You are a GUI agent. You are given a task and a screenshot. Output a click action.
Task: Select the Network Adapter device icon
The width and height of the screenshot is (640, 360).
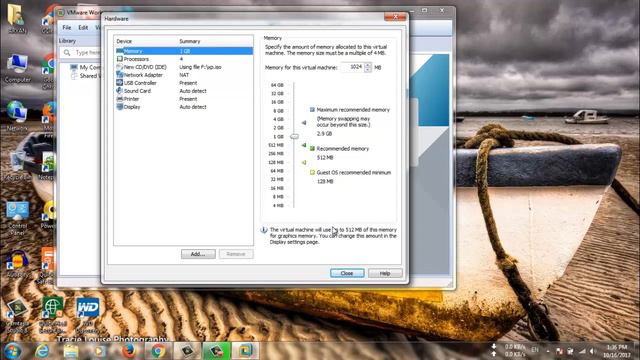(120, 75)
